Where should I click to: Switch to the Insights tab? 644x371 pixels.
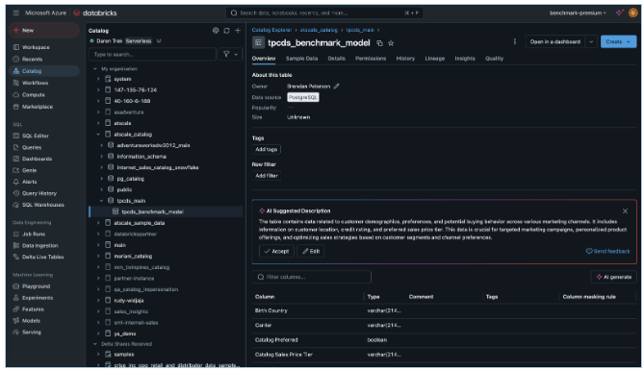pos(465,58)
